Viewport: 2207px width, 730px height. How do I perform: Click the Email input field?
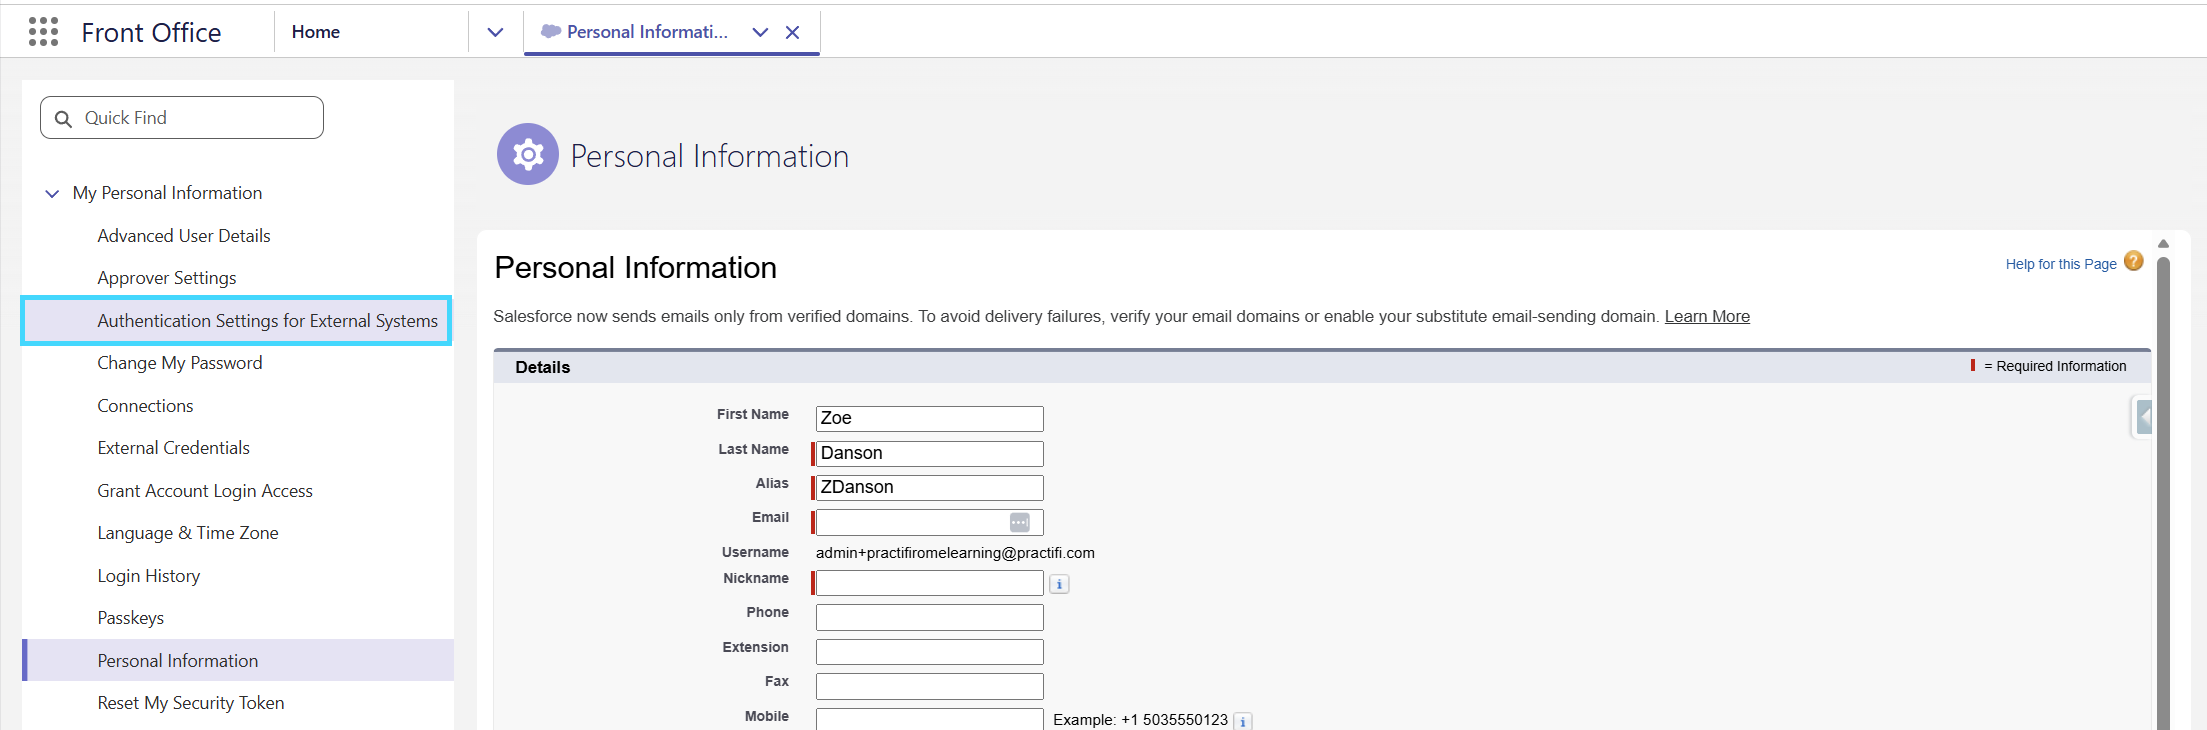coord(930,522)
